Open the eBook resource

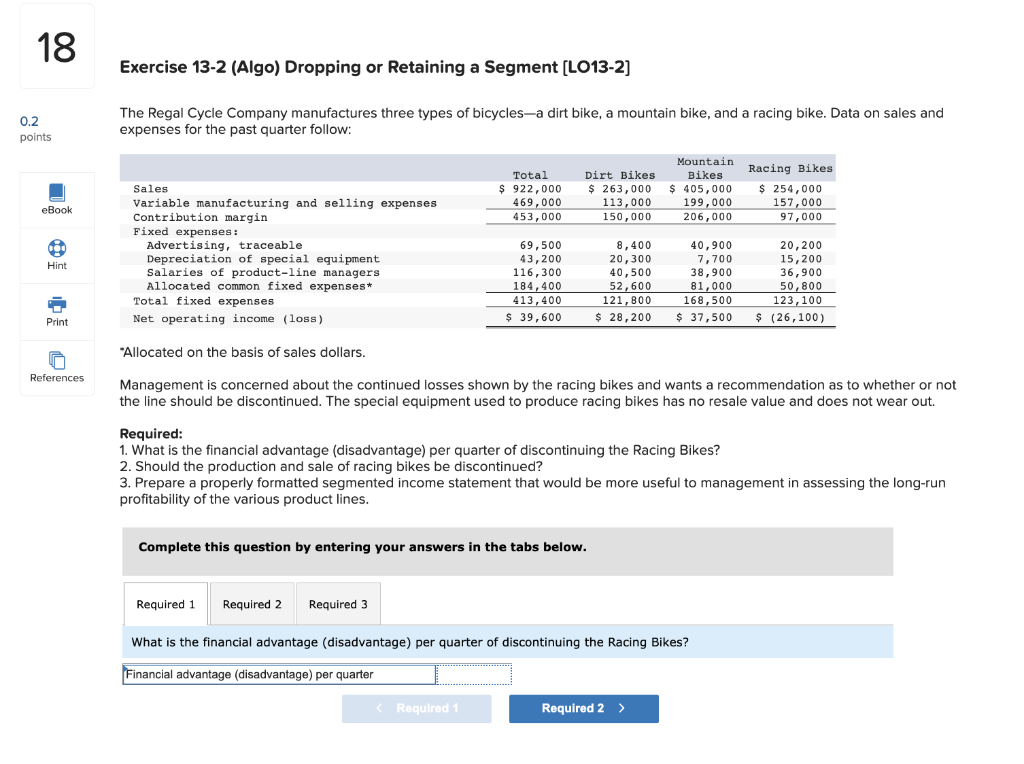click(56, 199)
